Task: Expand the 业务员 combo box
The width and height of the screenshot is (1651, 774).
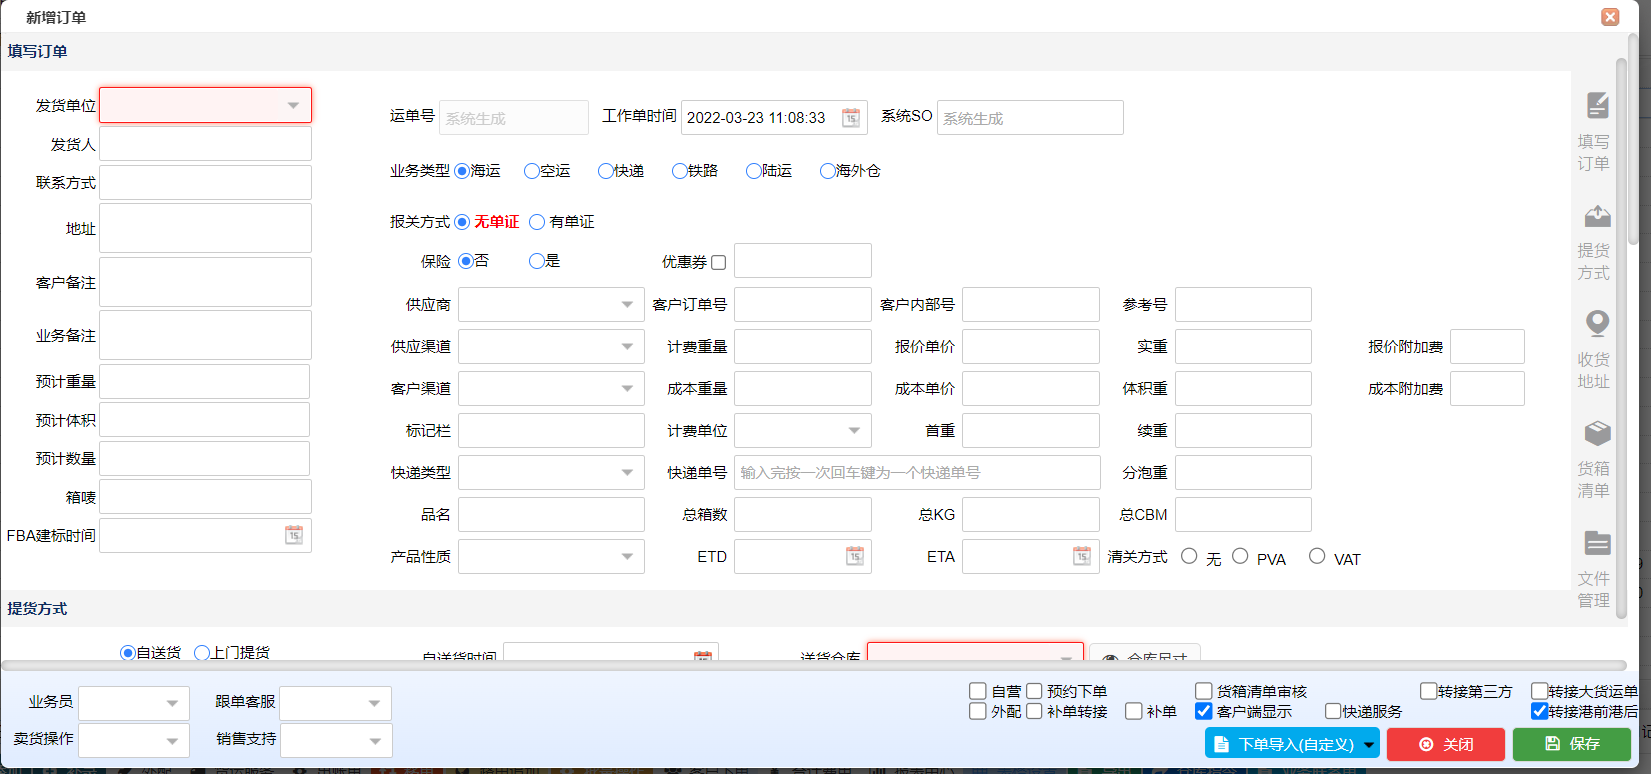Action: (x=172, y=703)
